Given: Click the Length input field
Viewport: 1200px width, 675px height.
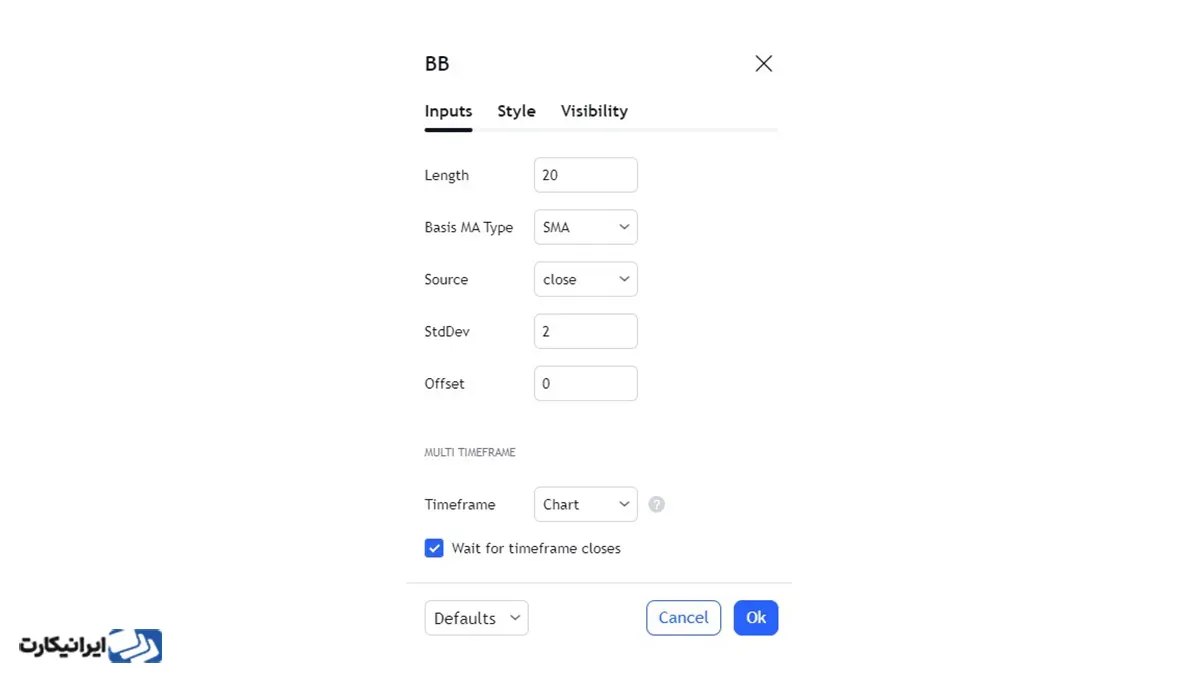Looking at the screenshot, I should pyautogui.click(x=585, y=175).
